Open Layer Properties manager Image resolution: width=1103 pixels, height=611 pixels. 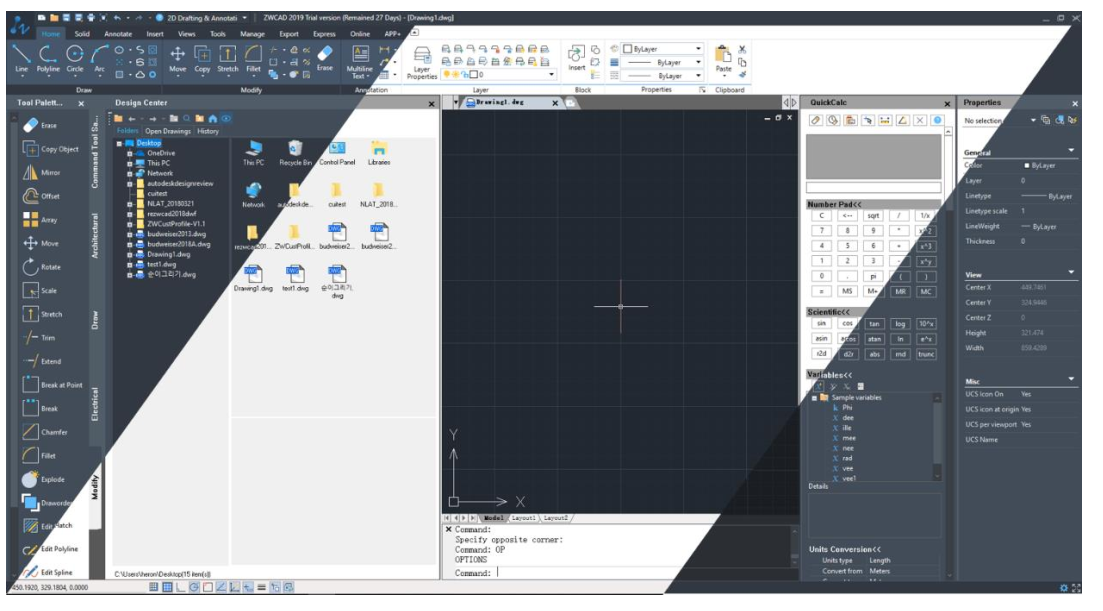tap(422, 63)
